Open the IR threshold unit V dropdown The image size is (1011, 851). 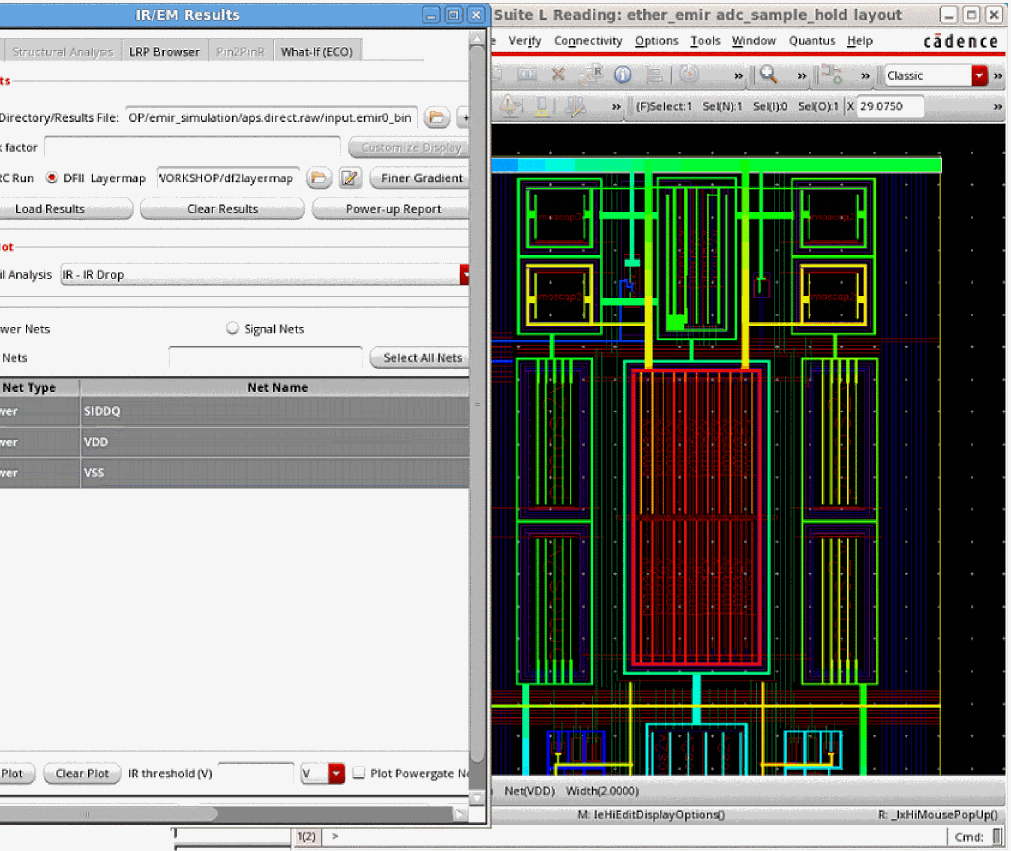point(336,773)
